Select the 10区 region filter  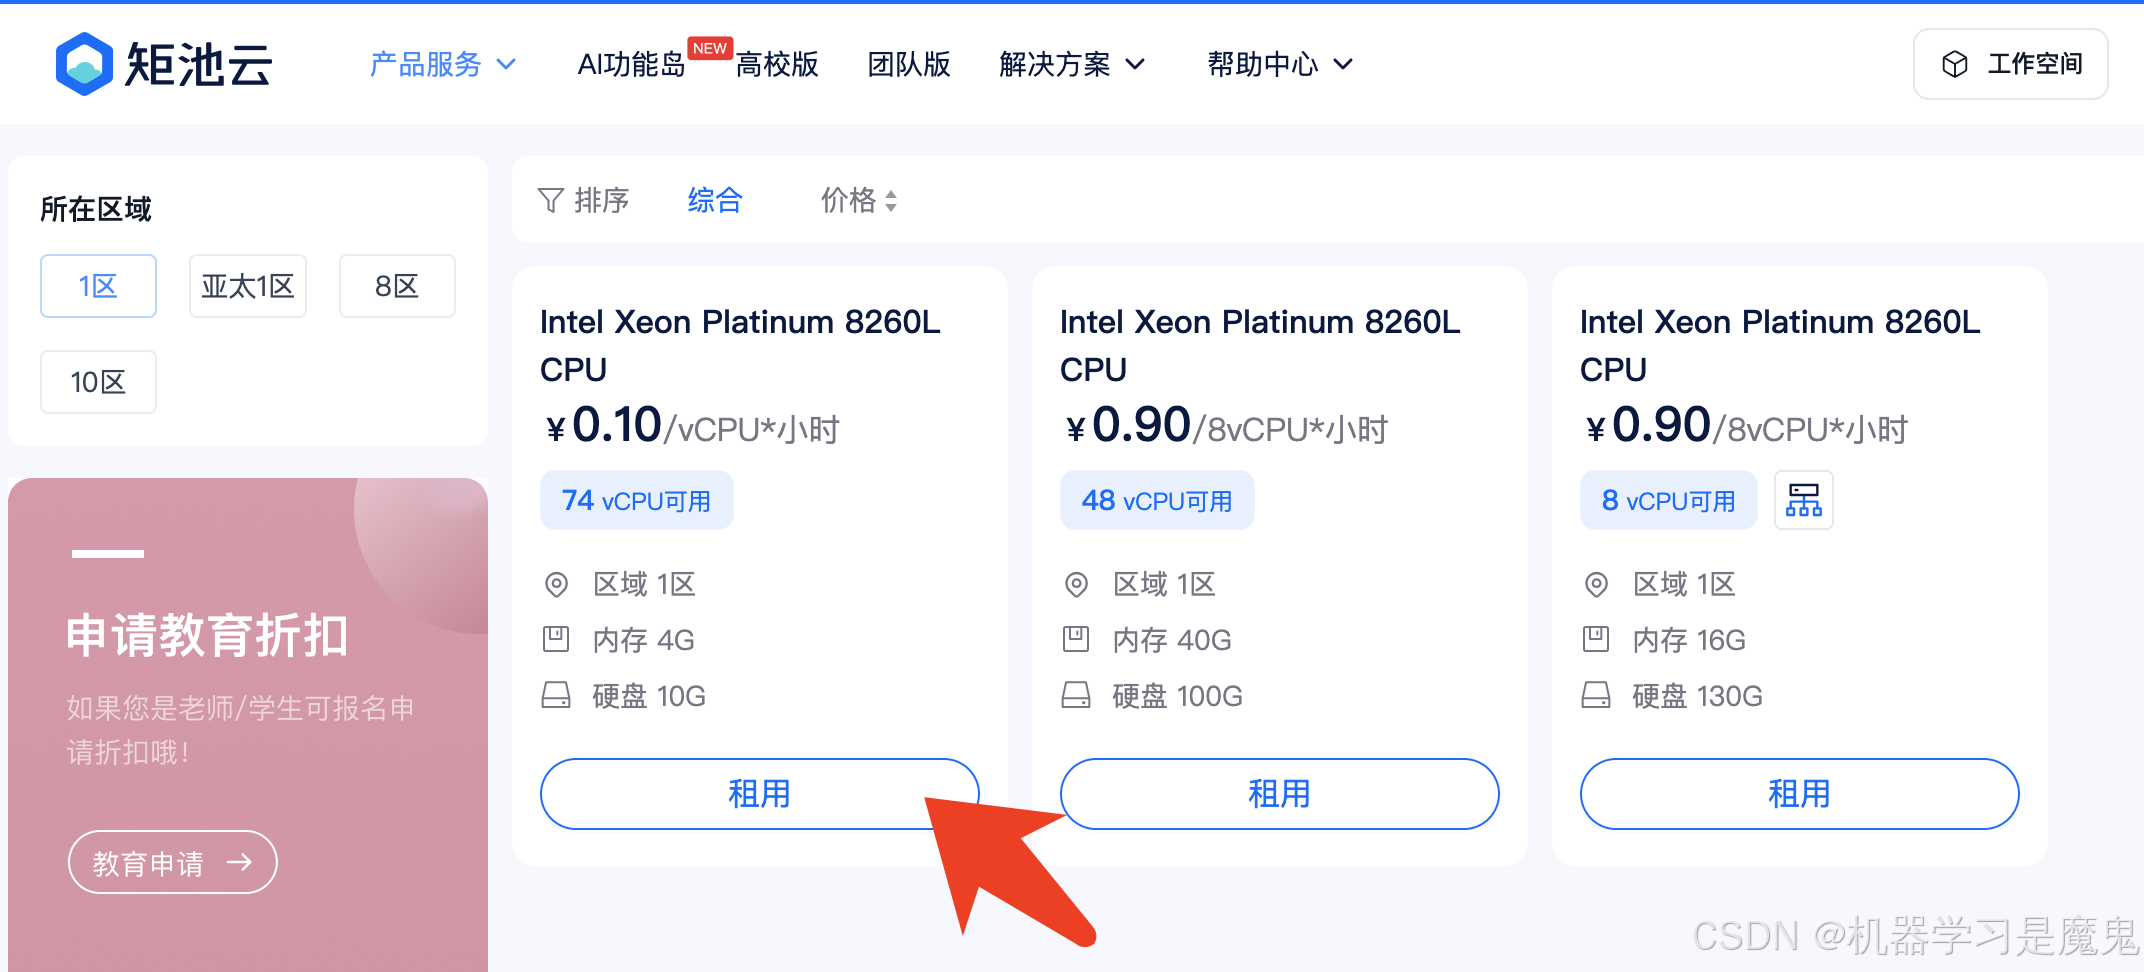coord(98,382)
